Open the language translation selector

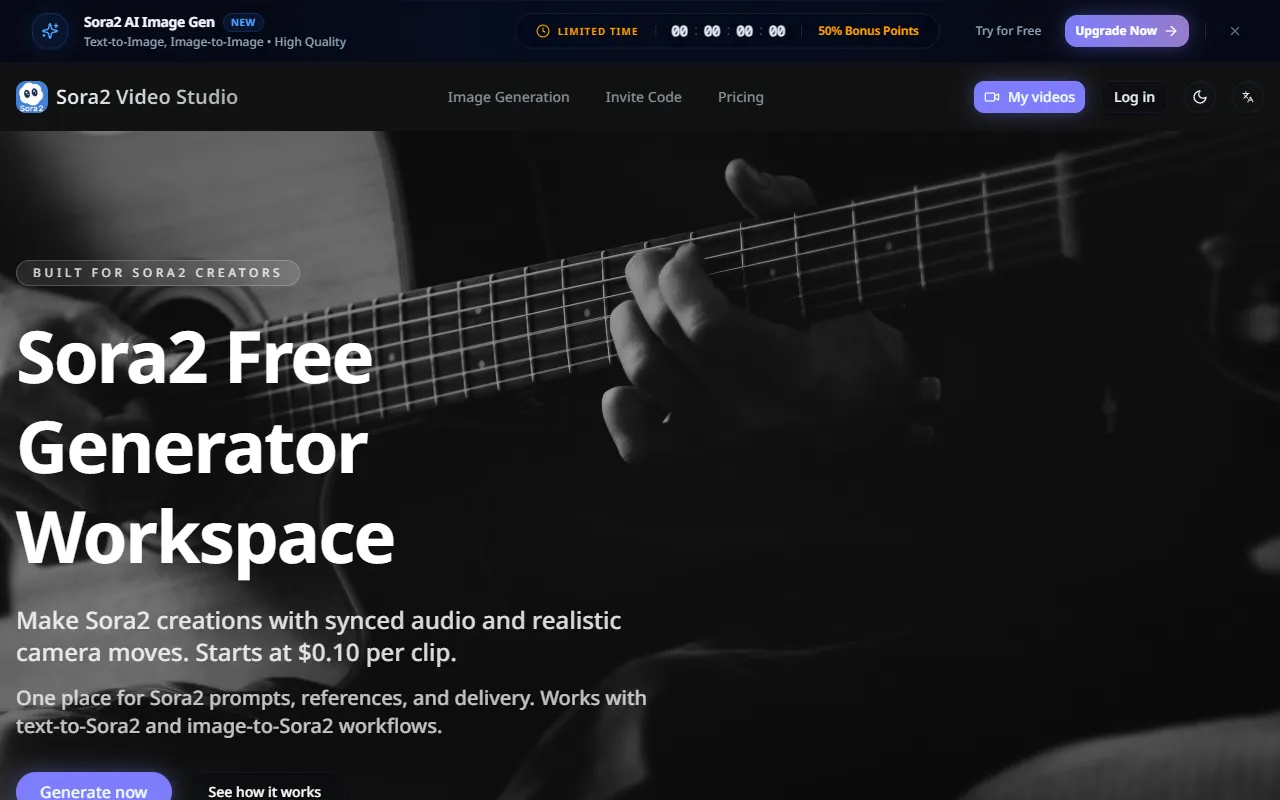point(1247,97)
